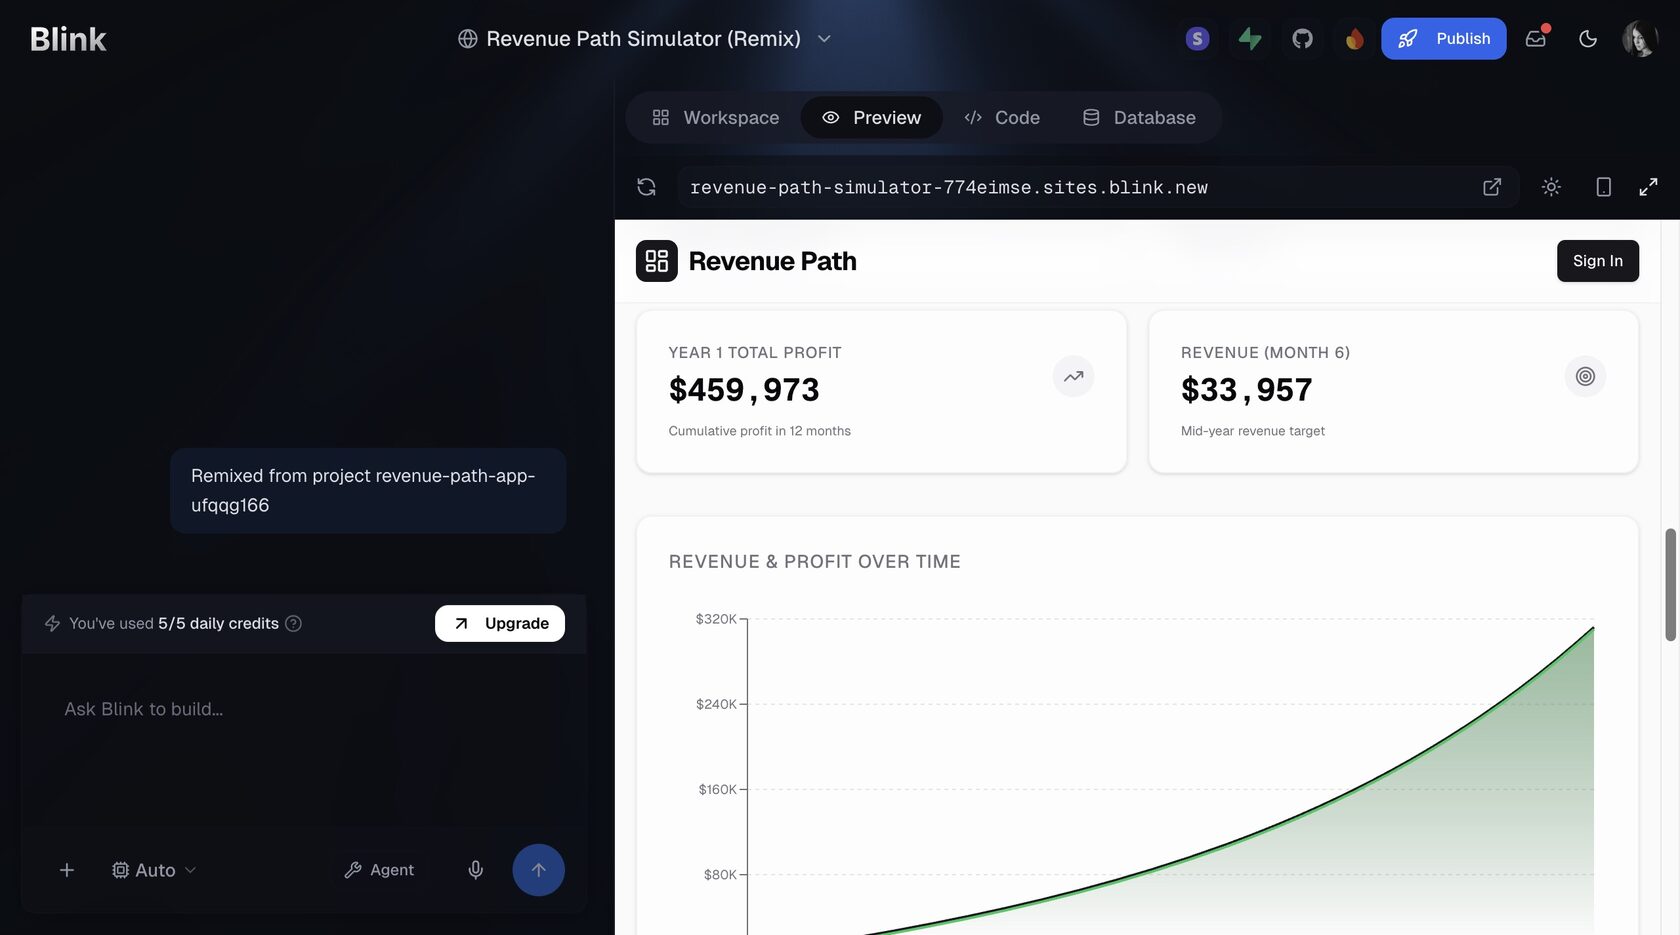Switch to the Workspace tab

click(715, 118)
